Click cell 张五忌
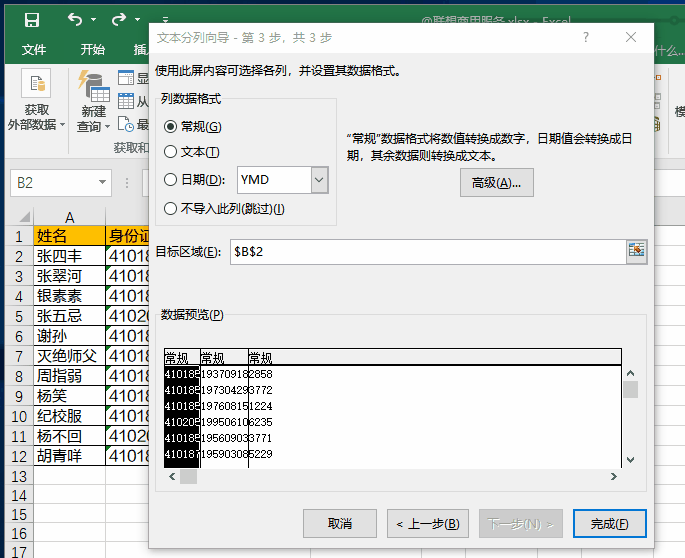Screen dimensions: 685x558 [69, 316]
